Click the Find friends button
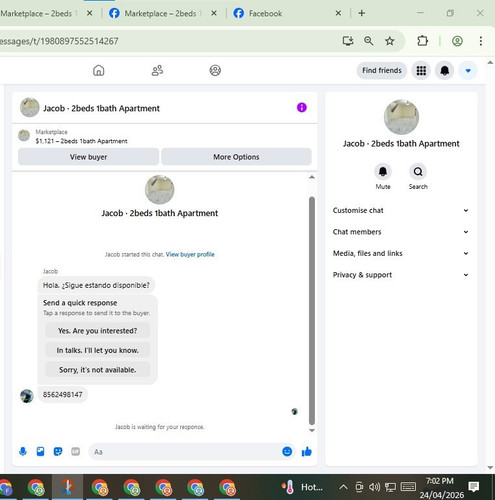Screen dimensions: 495x500 tap(382, 70)
